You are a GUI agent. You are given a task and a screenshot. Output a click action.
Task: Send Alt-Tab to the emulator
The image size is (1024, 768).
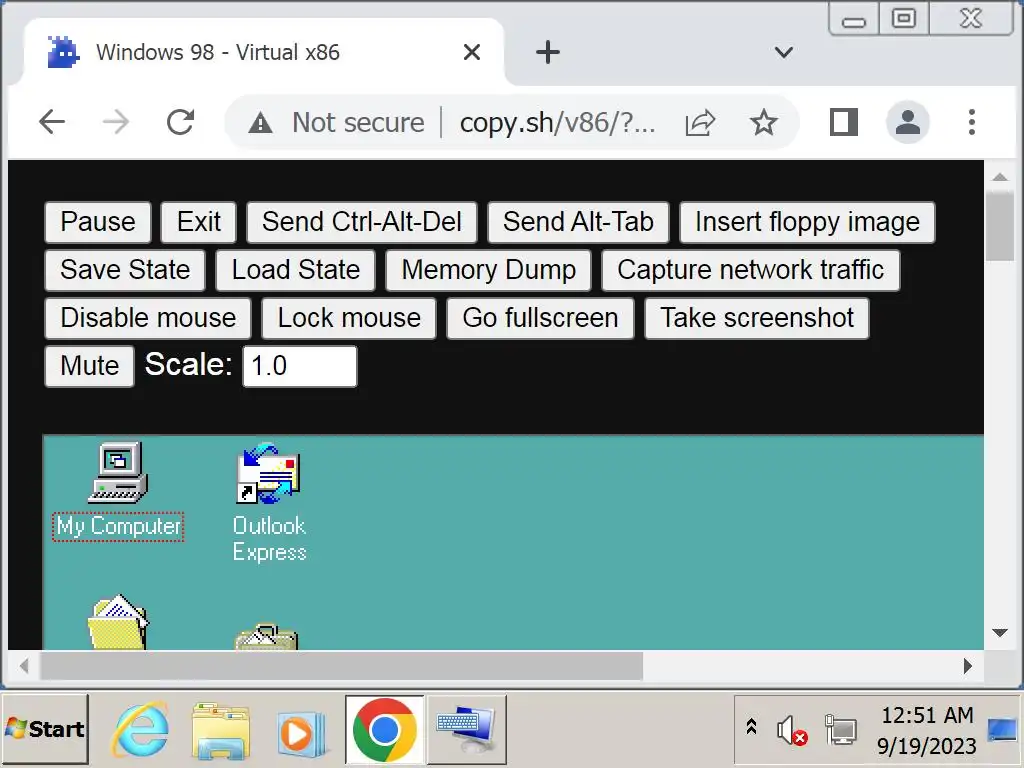(578, 222)
